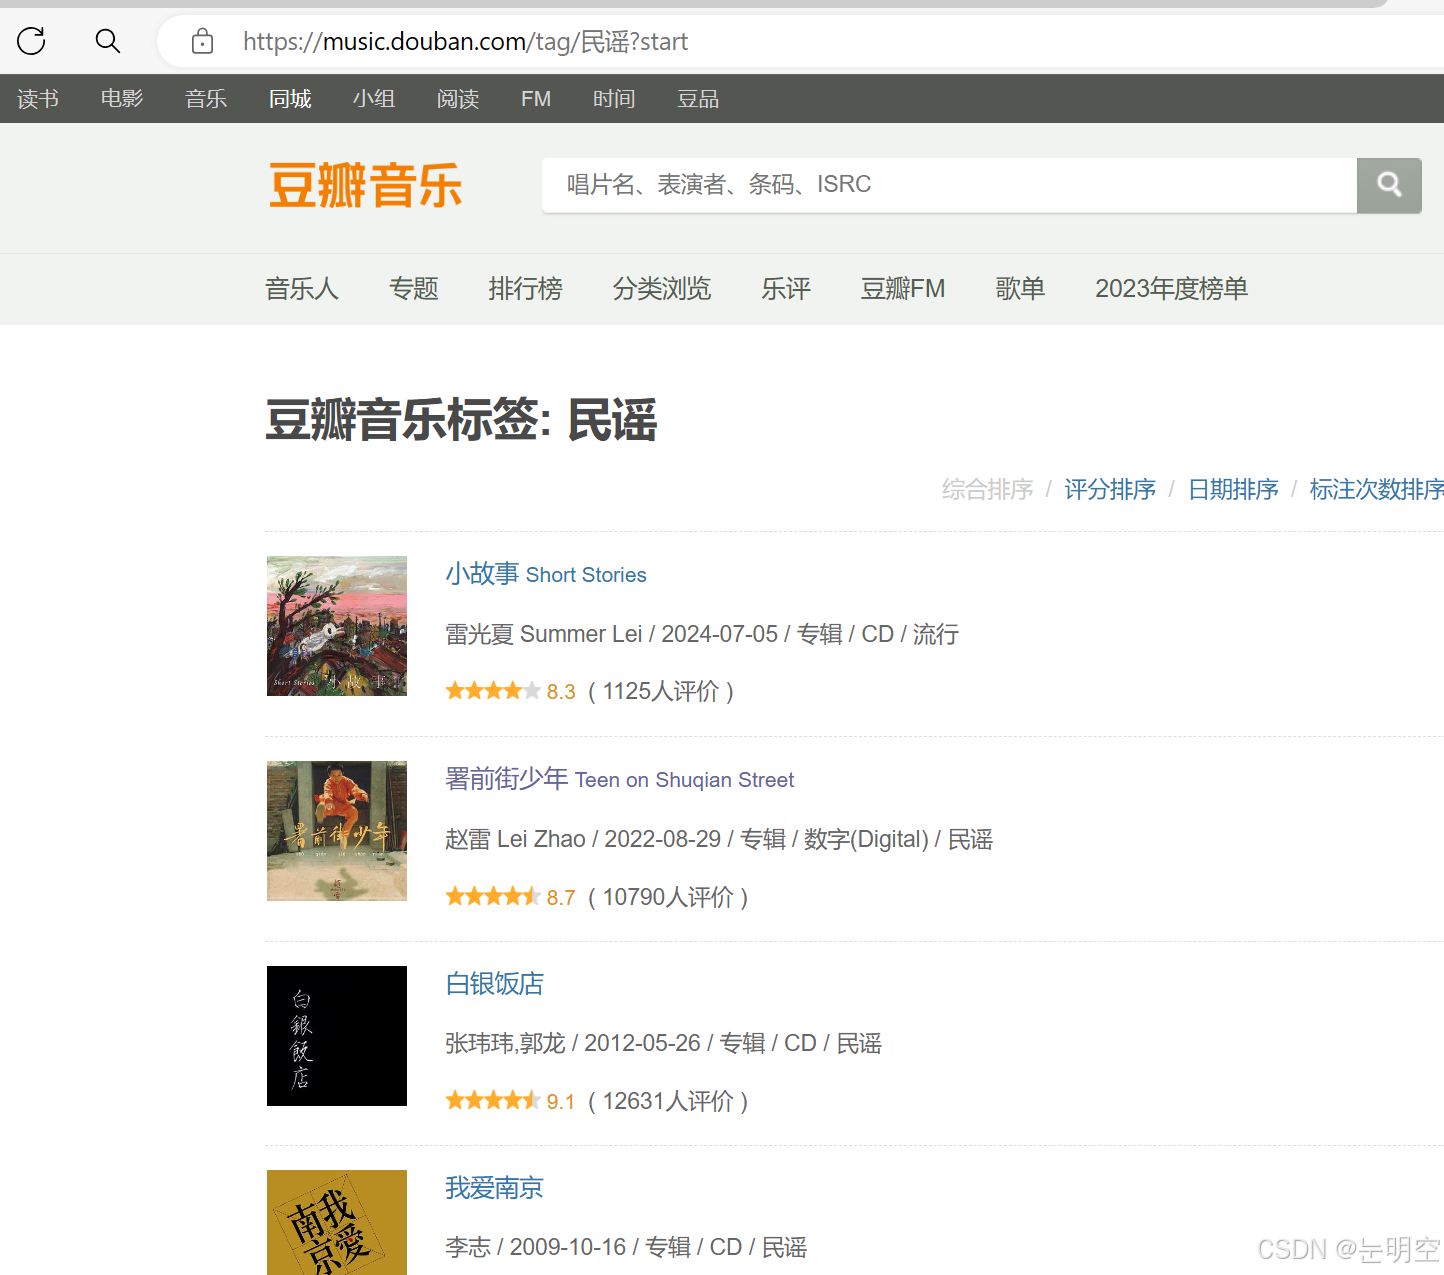Click the text 1125人评价

tap(661, 692)
